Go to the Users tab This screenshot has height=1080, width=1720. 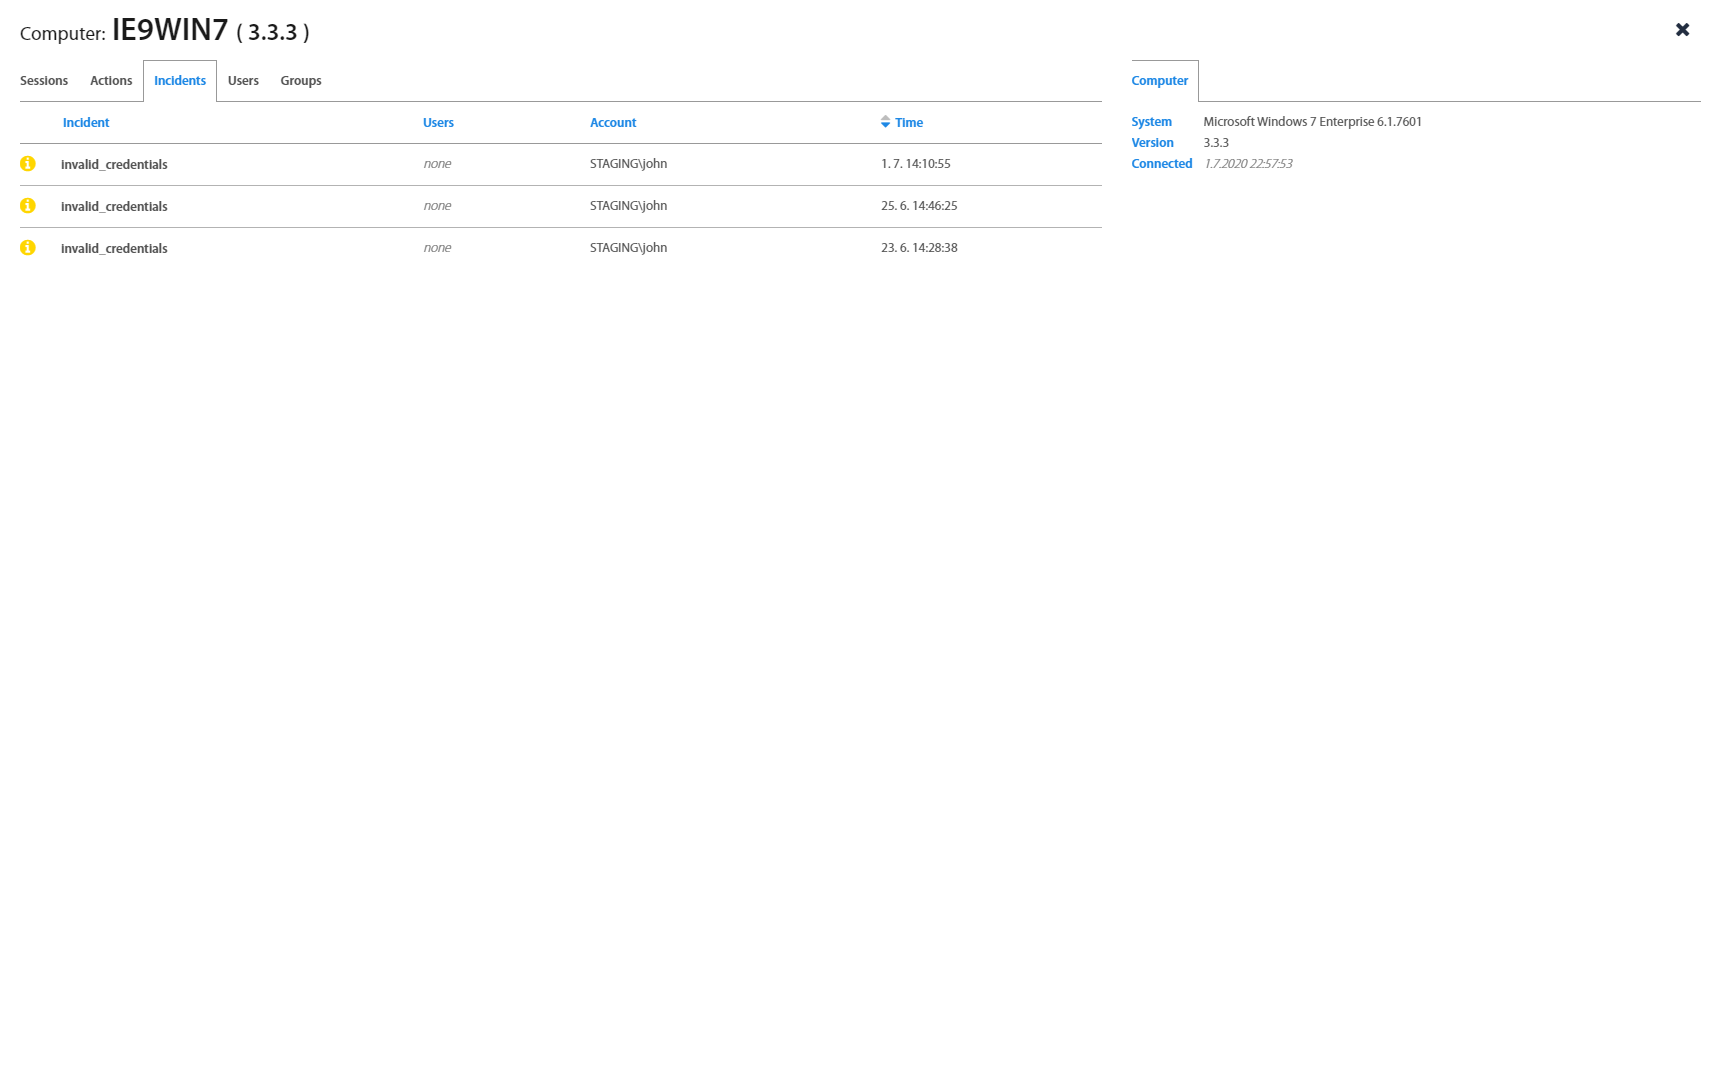243,81
